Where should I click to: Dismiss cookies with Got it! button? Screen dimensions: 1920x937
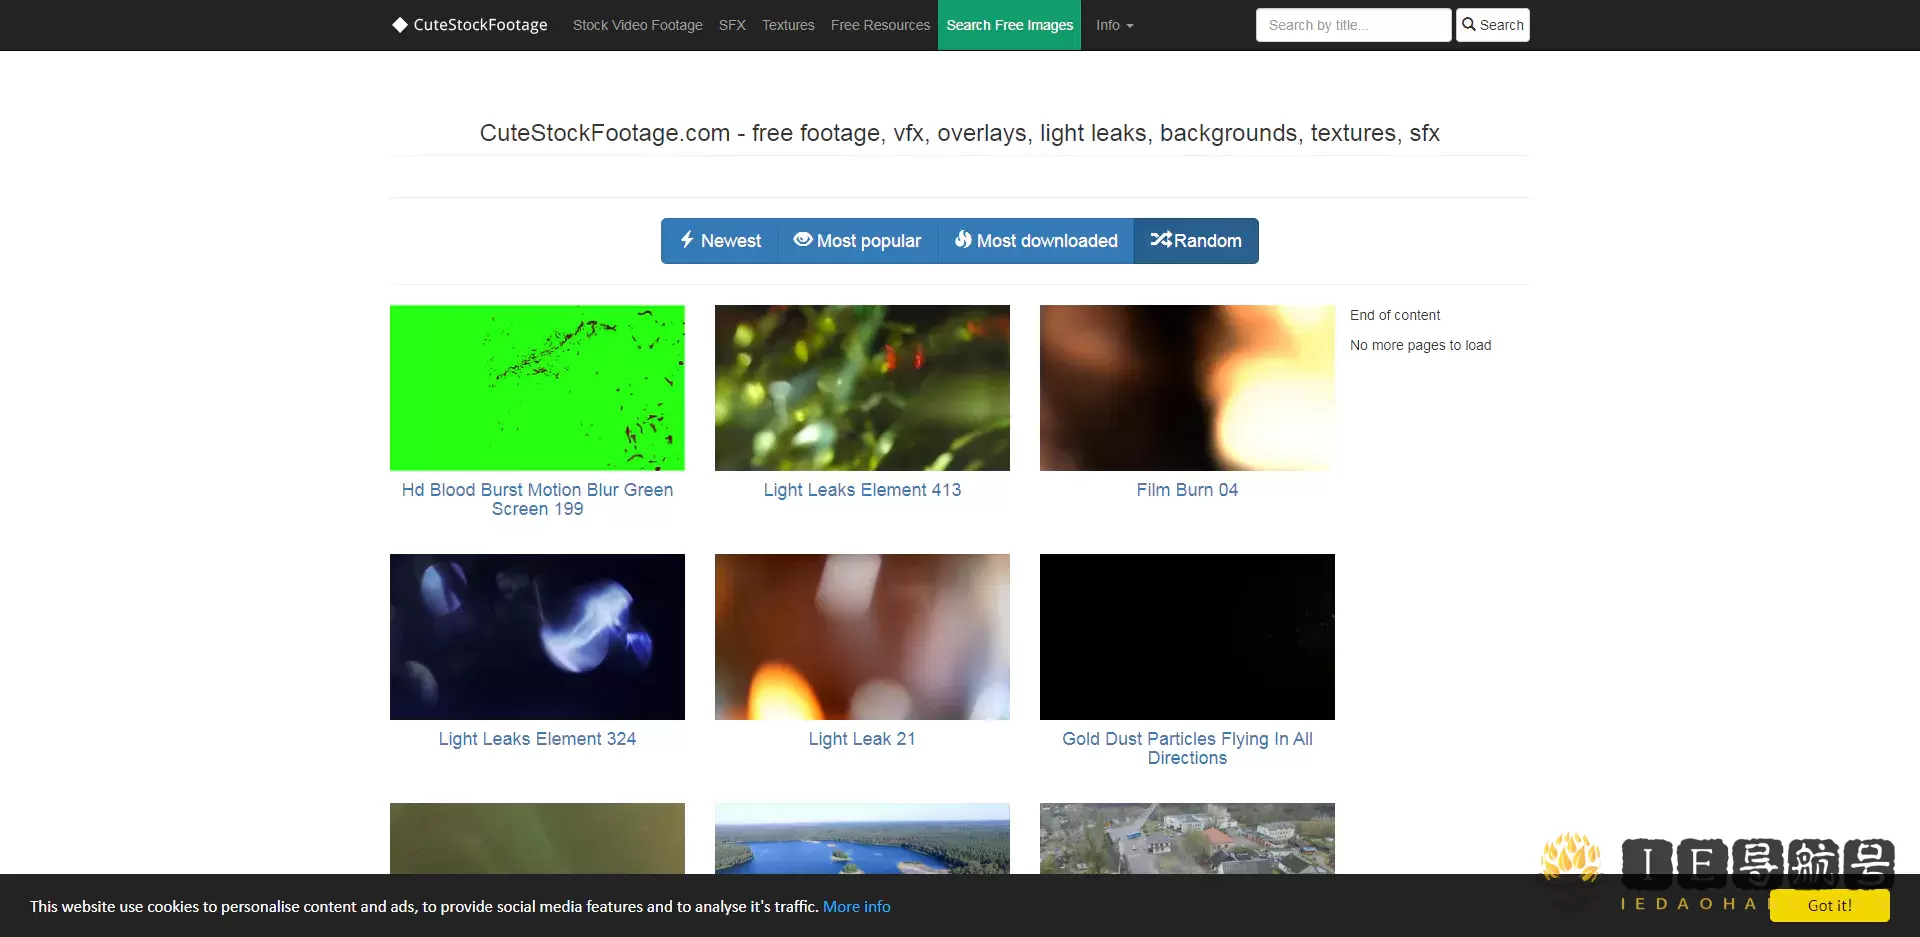[x=1830, y=905]
